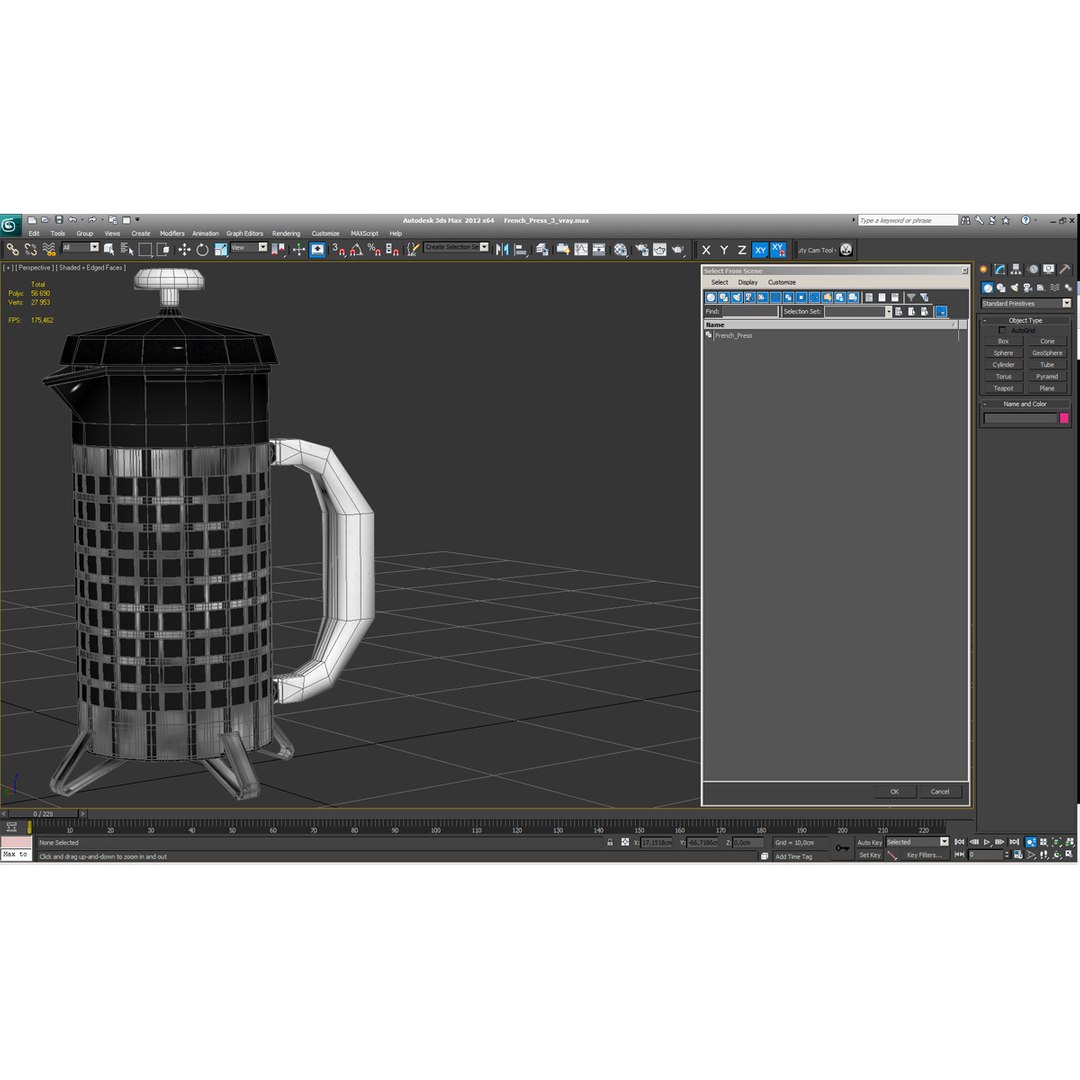1080x1080 pixels.
Task: Toggle Display Geometry filter in Select From Scene
Action: pyautogui.click(x=711, y=298)
